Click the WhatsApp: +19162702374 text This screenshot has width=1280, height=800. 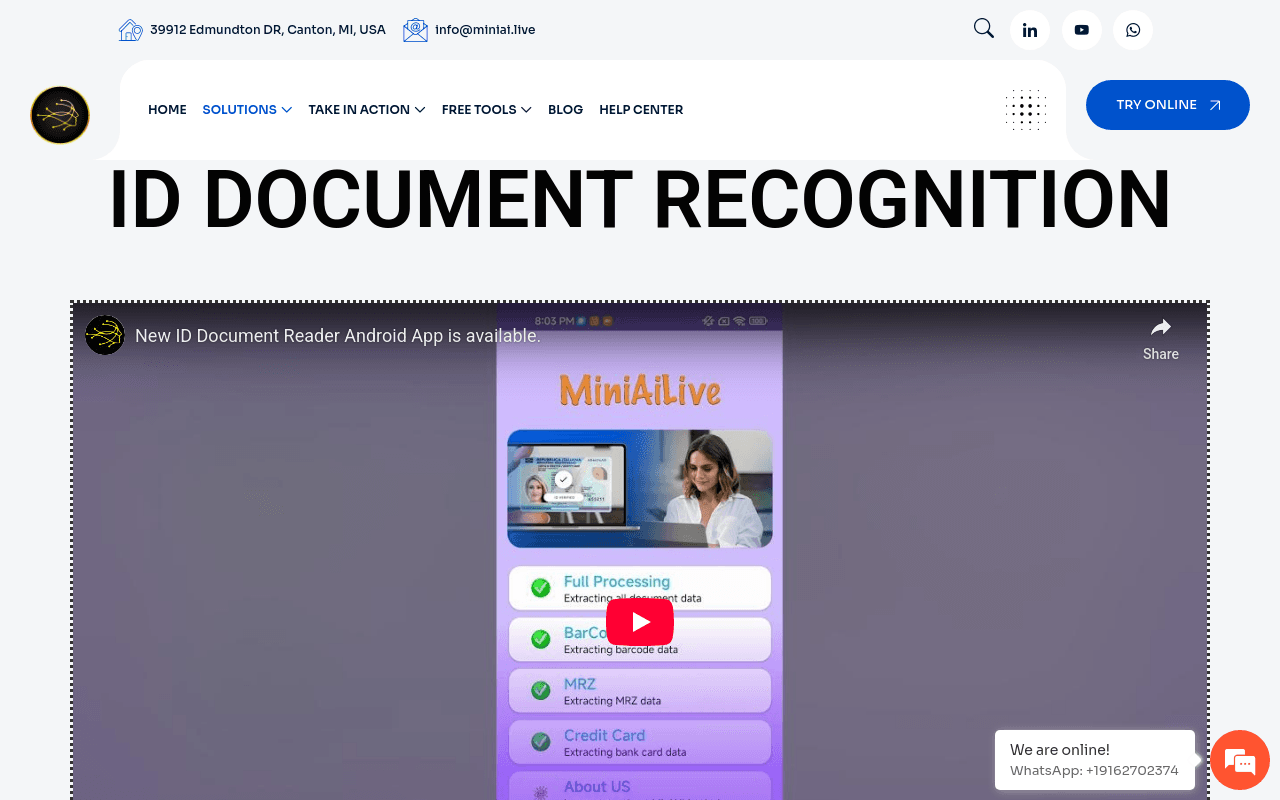pyautogui.click(x=1094, y=771)
